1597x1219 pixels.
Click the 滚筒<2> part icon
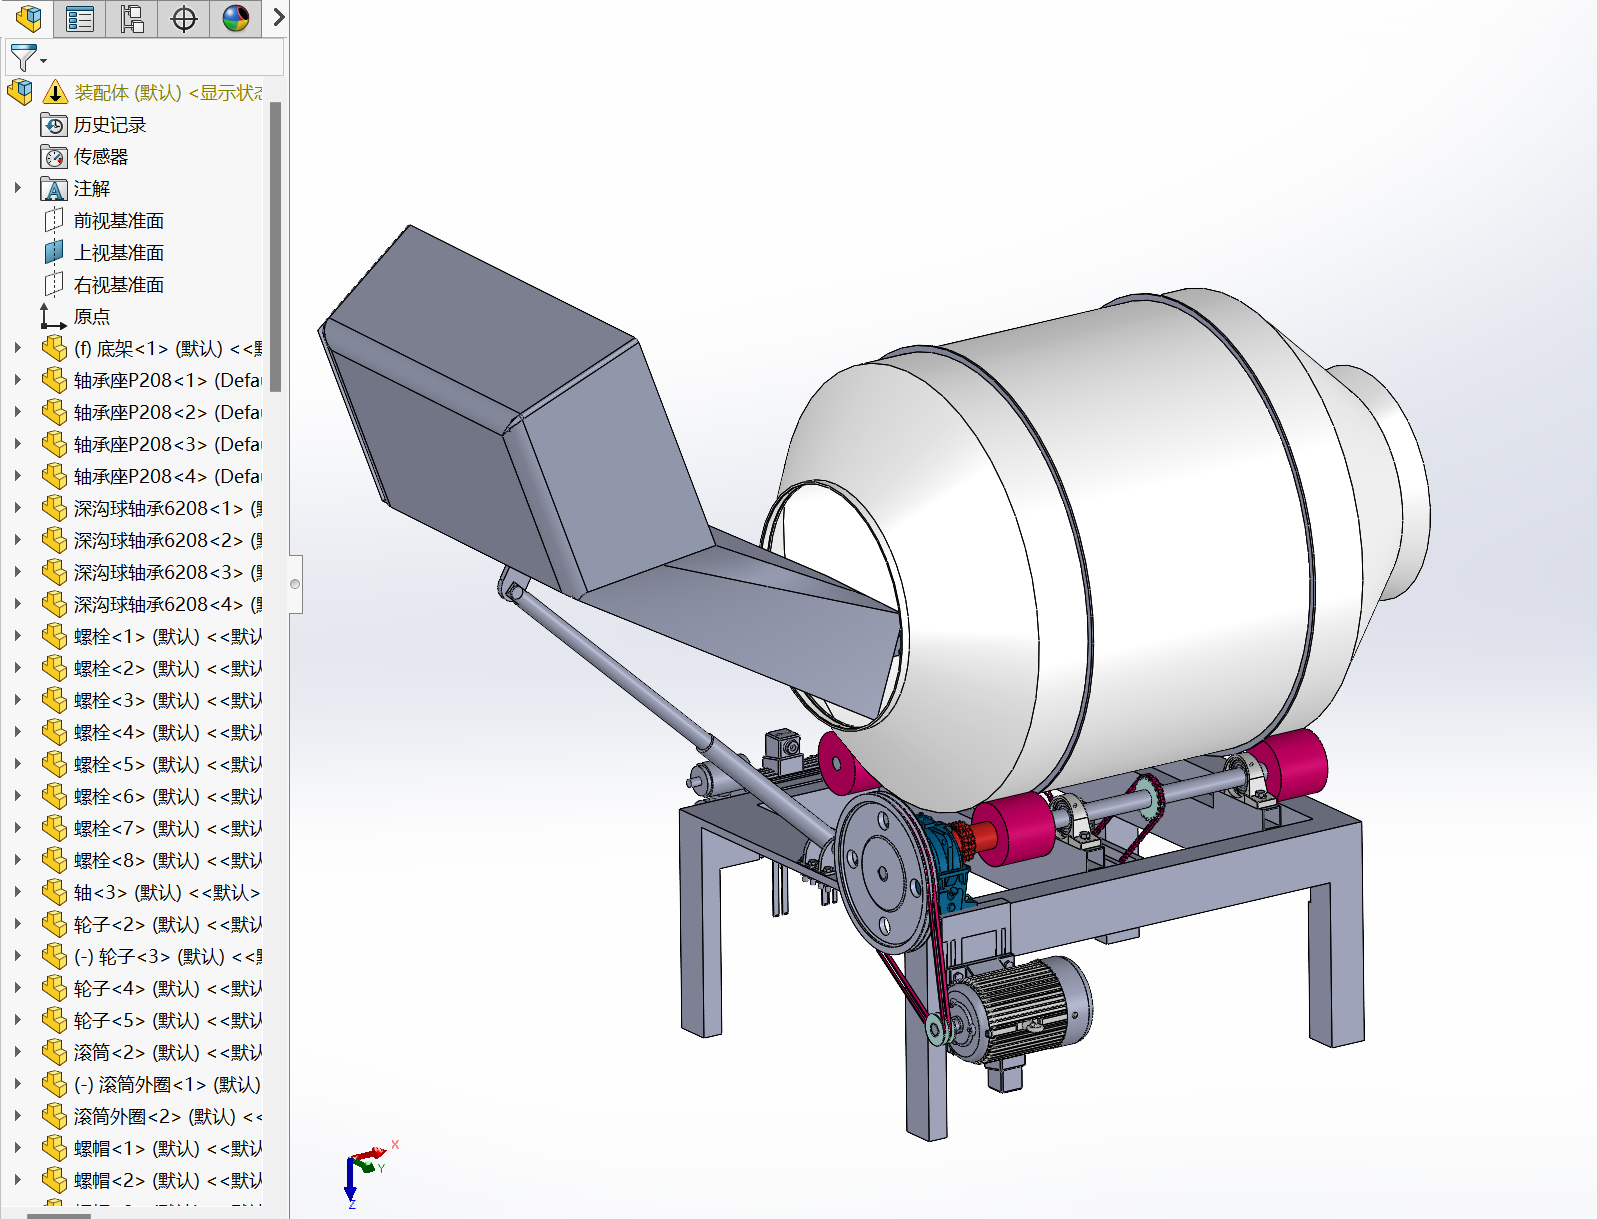point(54,1052)
